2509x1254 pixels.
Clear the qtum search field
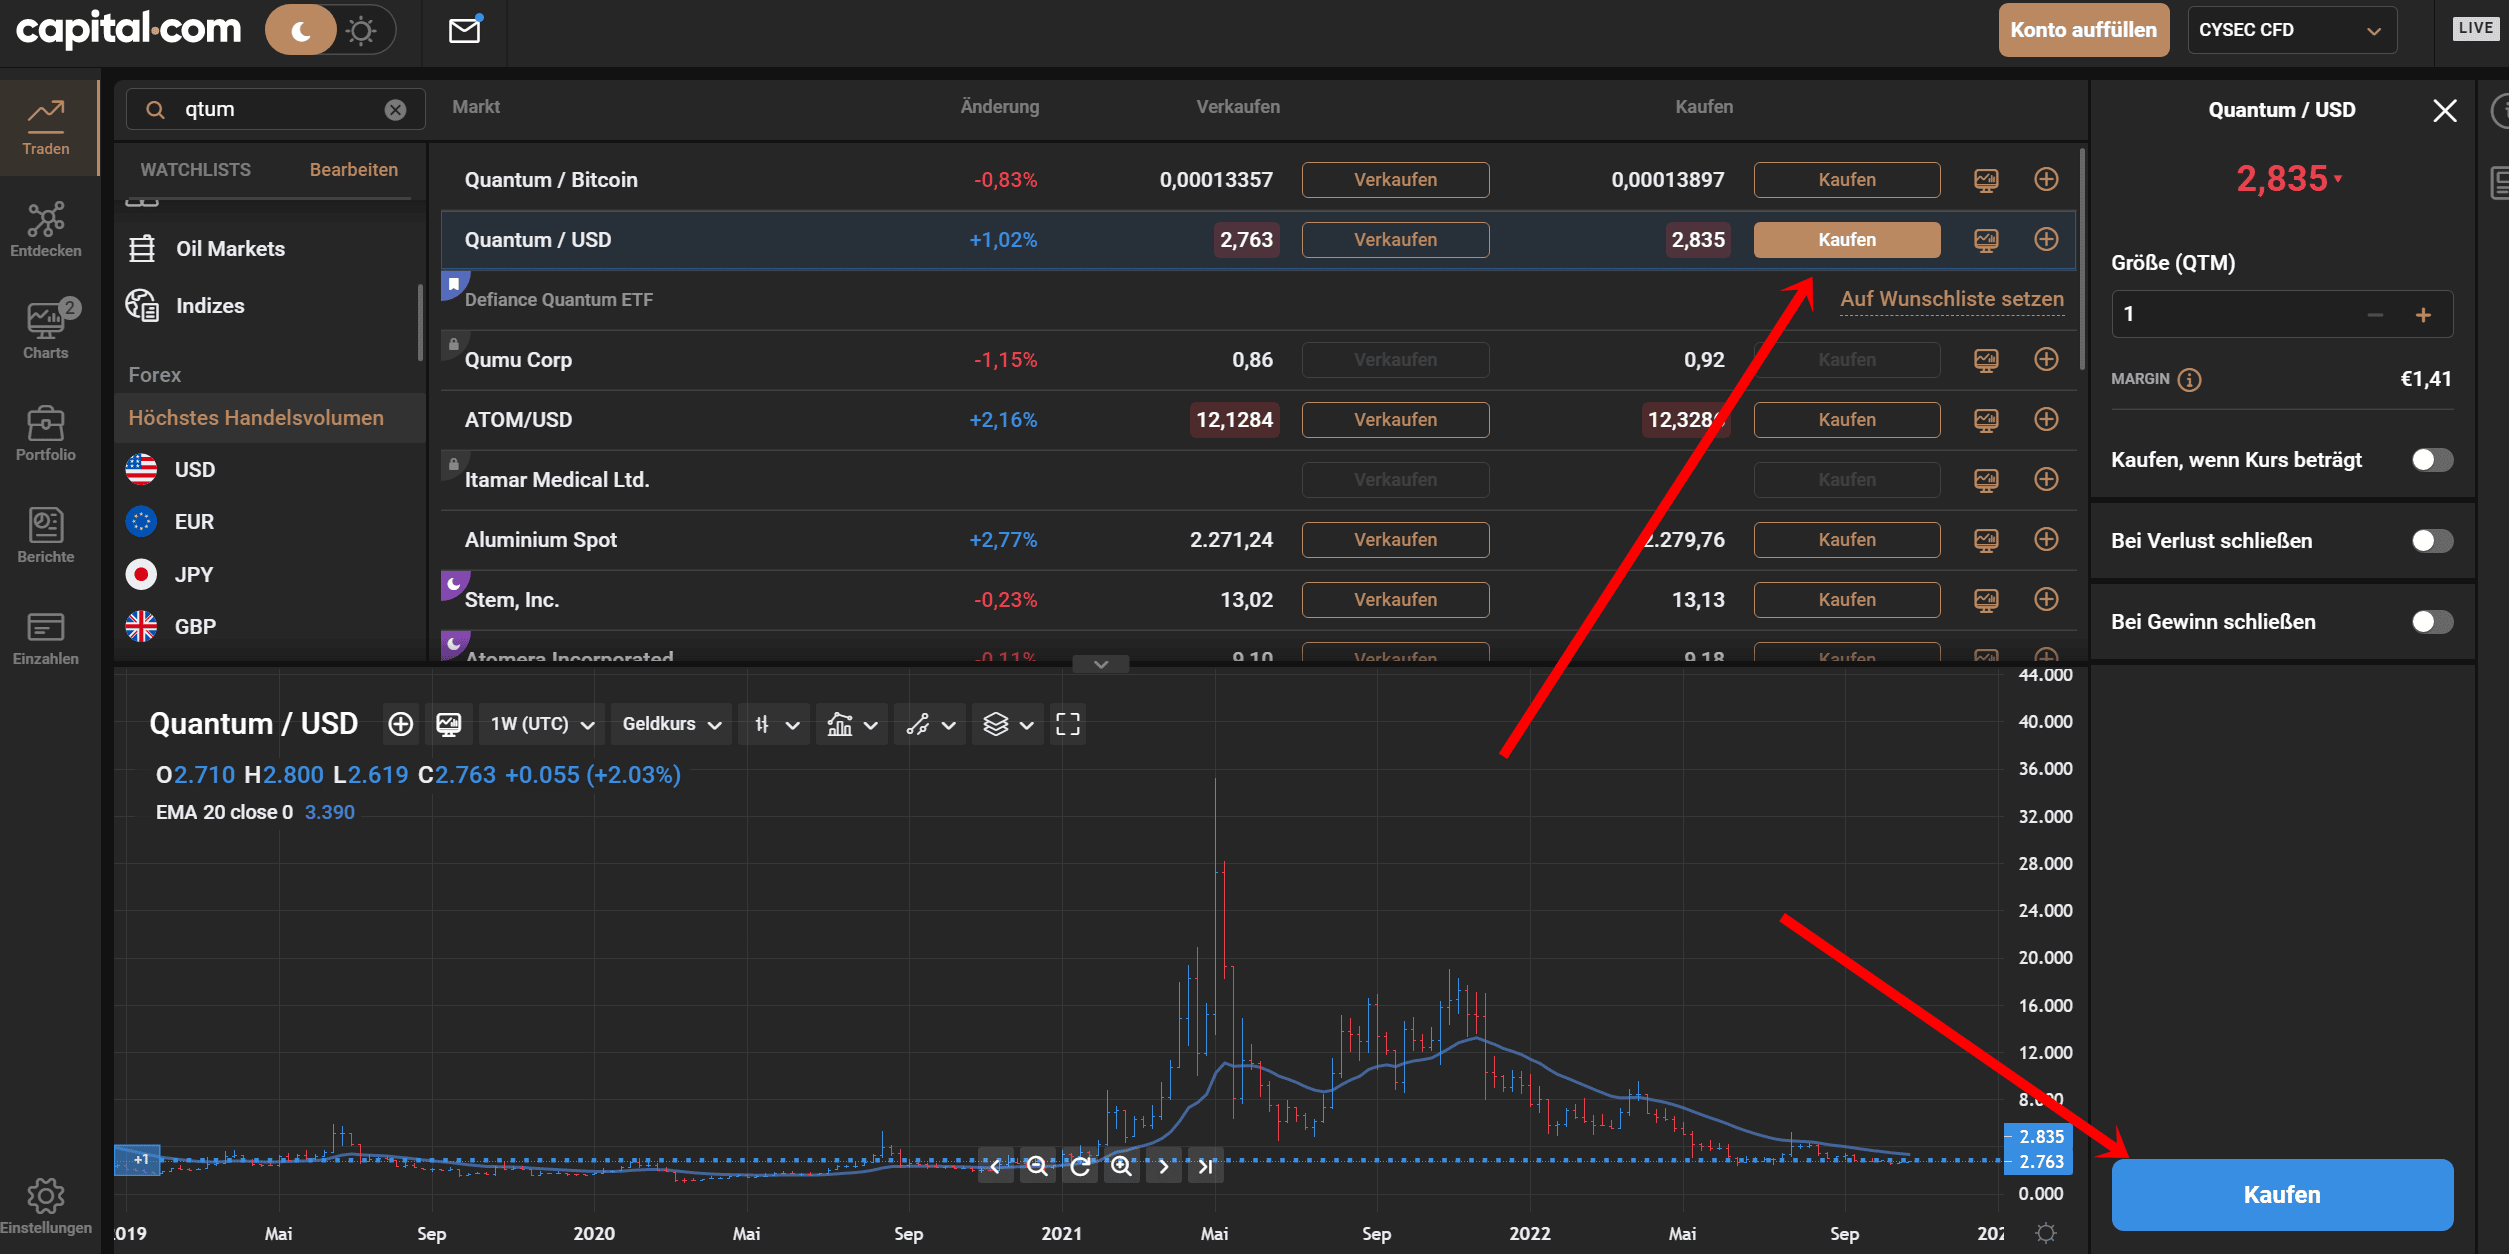point(396,110)
